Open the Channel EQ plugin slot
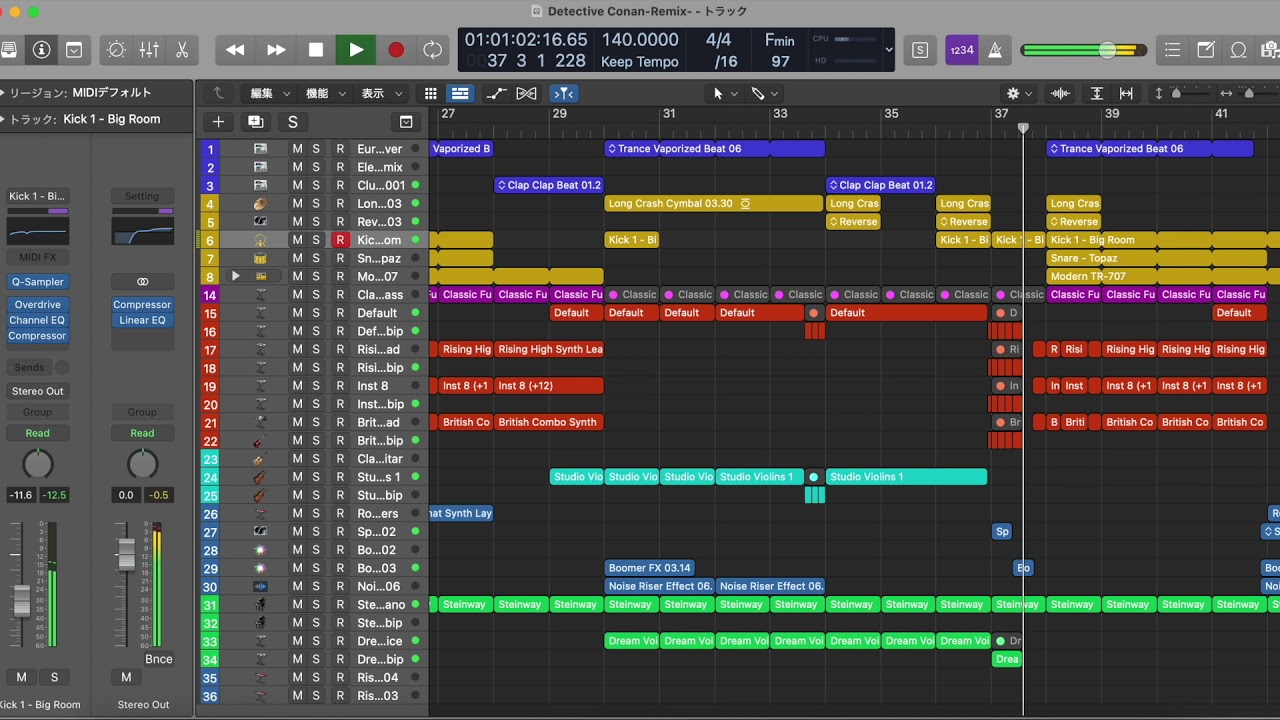Viewport: 1280px width, 720px height. [37, 320]
